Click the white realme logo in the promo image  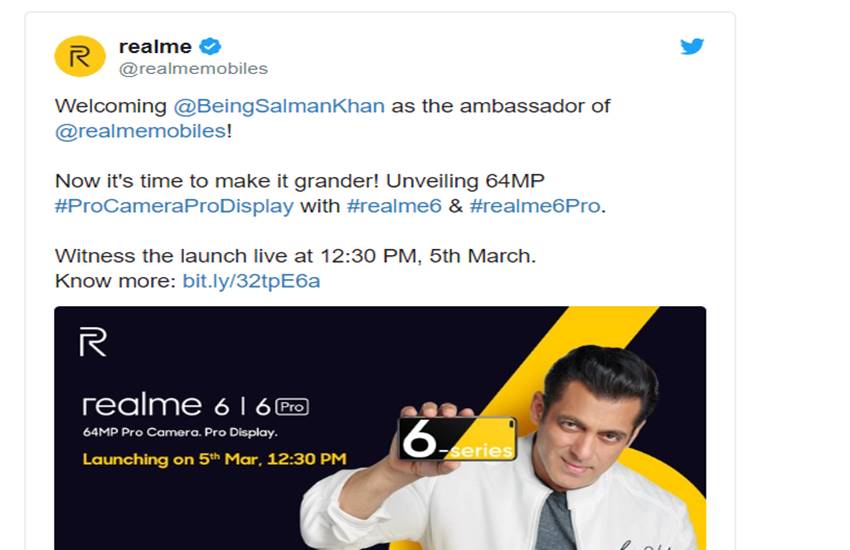click(x=93, y=341)
